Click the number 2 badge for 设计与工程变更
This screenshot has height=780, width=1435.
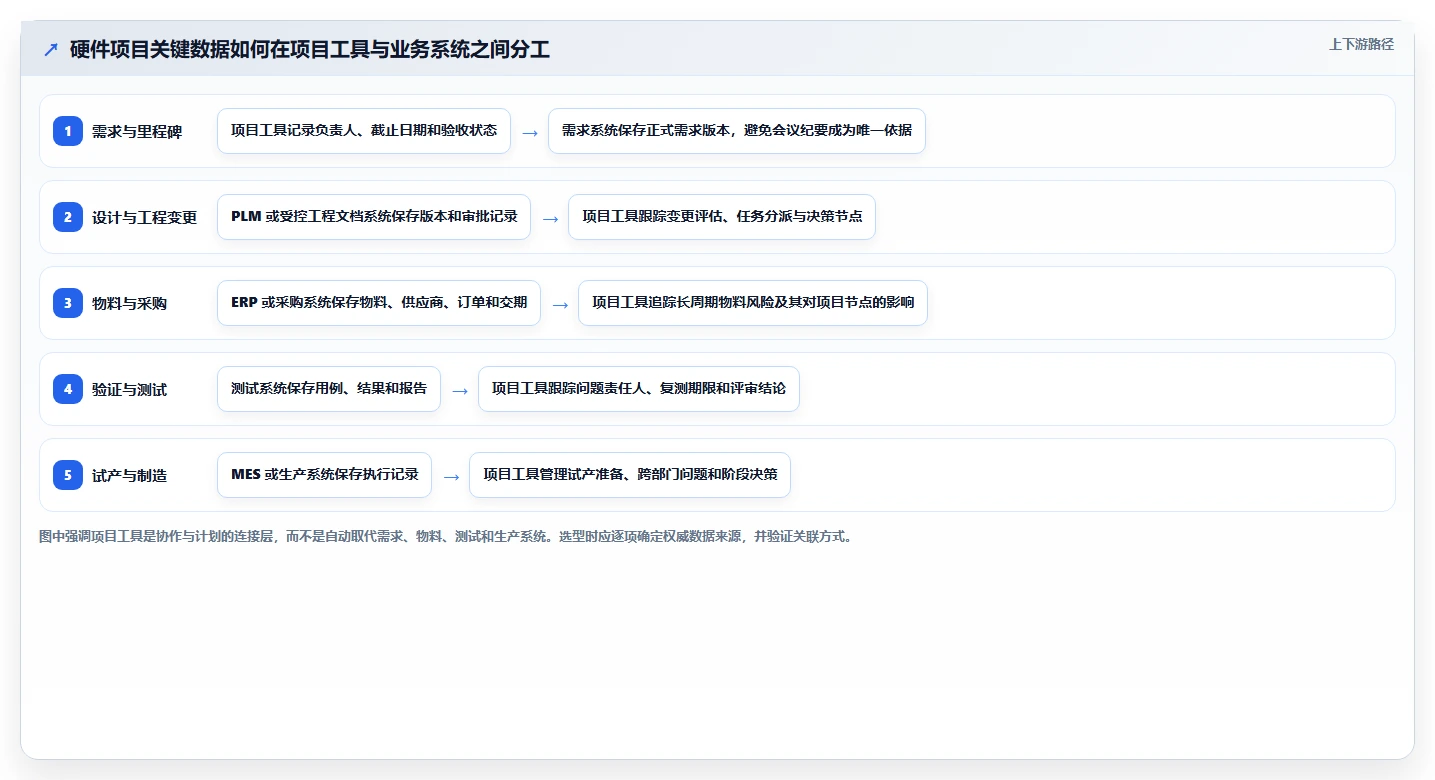68,217
